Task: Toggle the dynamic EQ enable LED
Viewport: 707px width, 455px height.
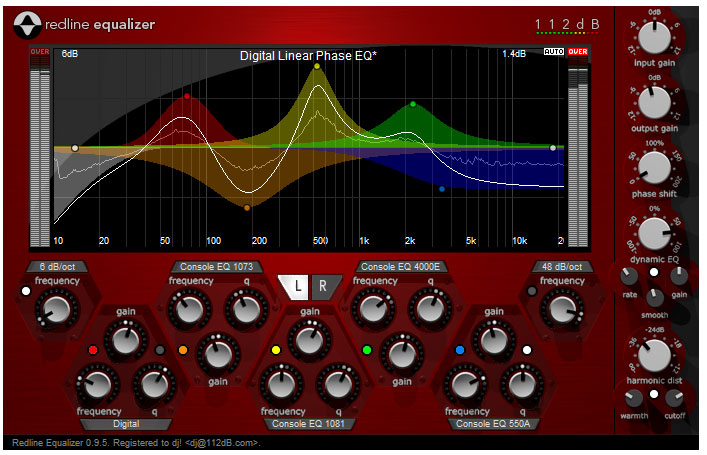Action: pyautogui.click(x=654, y=272)
